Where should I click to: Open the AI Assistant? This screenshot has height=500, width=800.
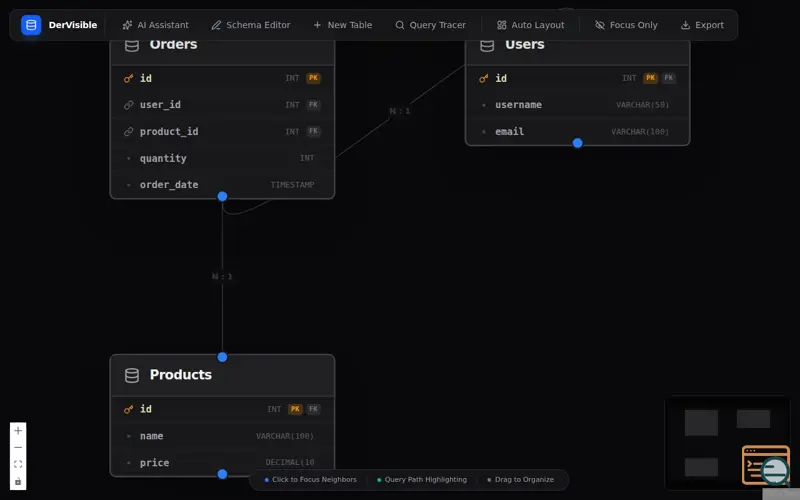click(155, 25)
